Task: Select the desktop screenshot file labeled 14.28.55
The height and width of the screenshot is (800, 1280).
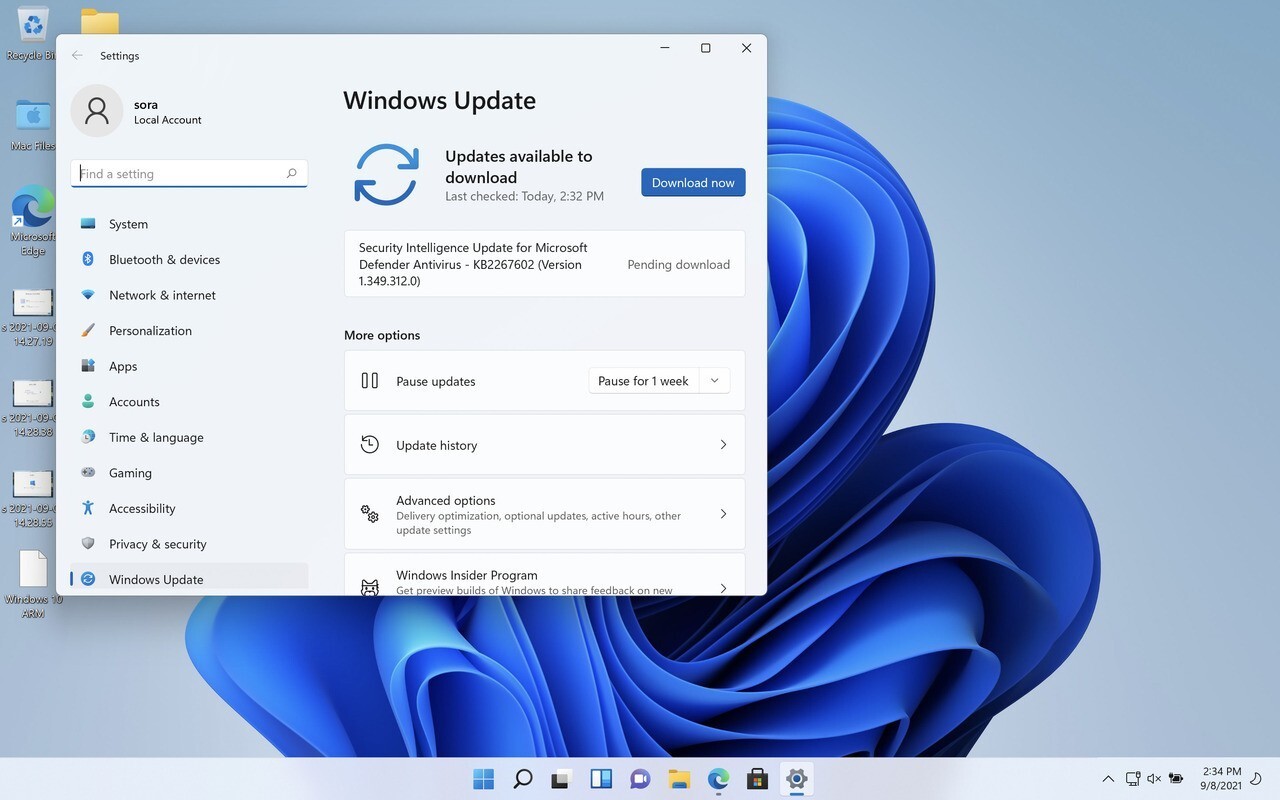Action: [x=32, y=499]
